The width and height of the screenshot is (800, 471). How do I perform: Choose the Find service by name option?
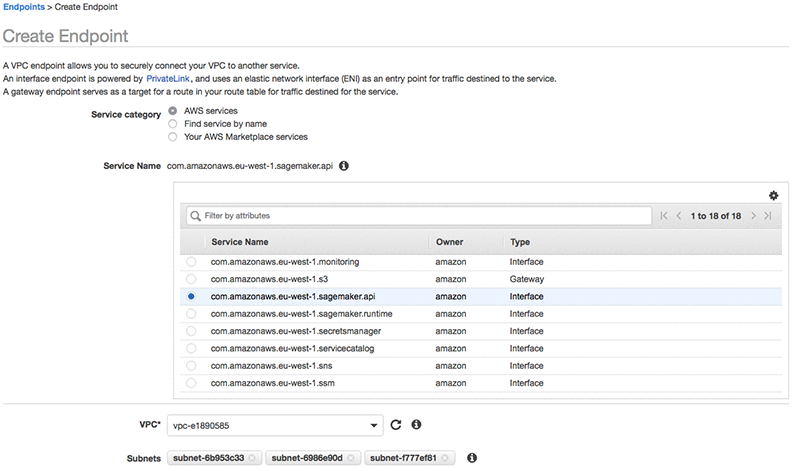[x=173, y=123]
